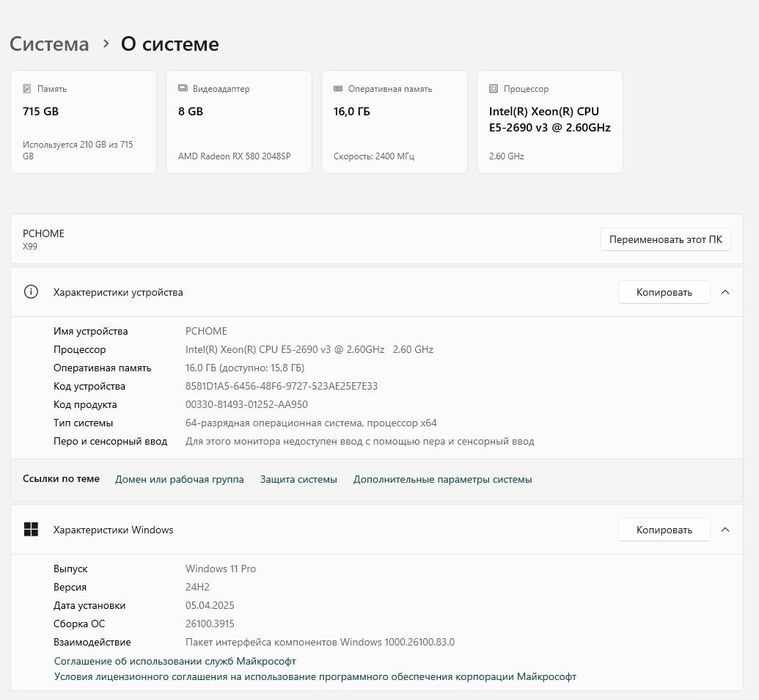Collapse the Характеристики Windows section chevron
Viewport: 759px width, 700px height.
click(725, 530)
